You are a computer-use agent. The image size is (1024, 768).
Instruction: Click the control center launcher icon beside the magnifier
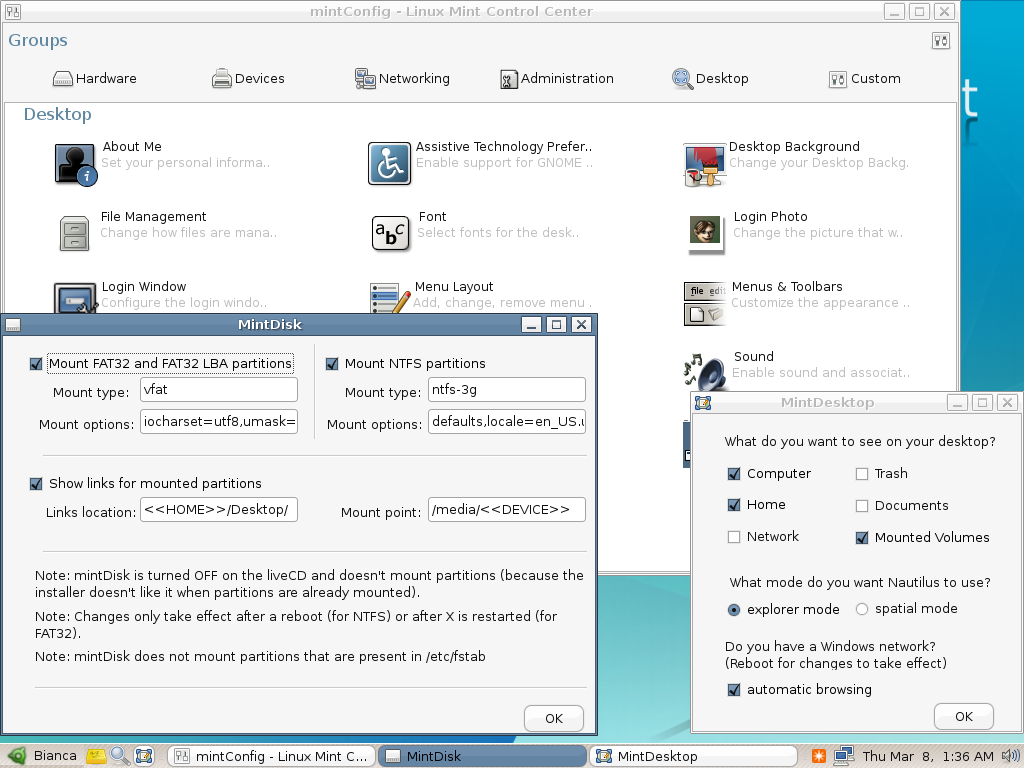(144, 756)
